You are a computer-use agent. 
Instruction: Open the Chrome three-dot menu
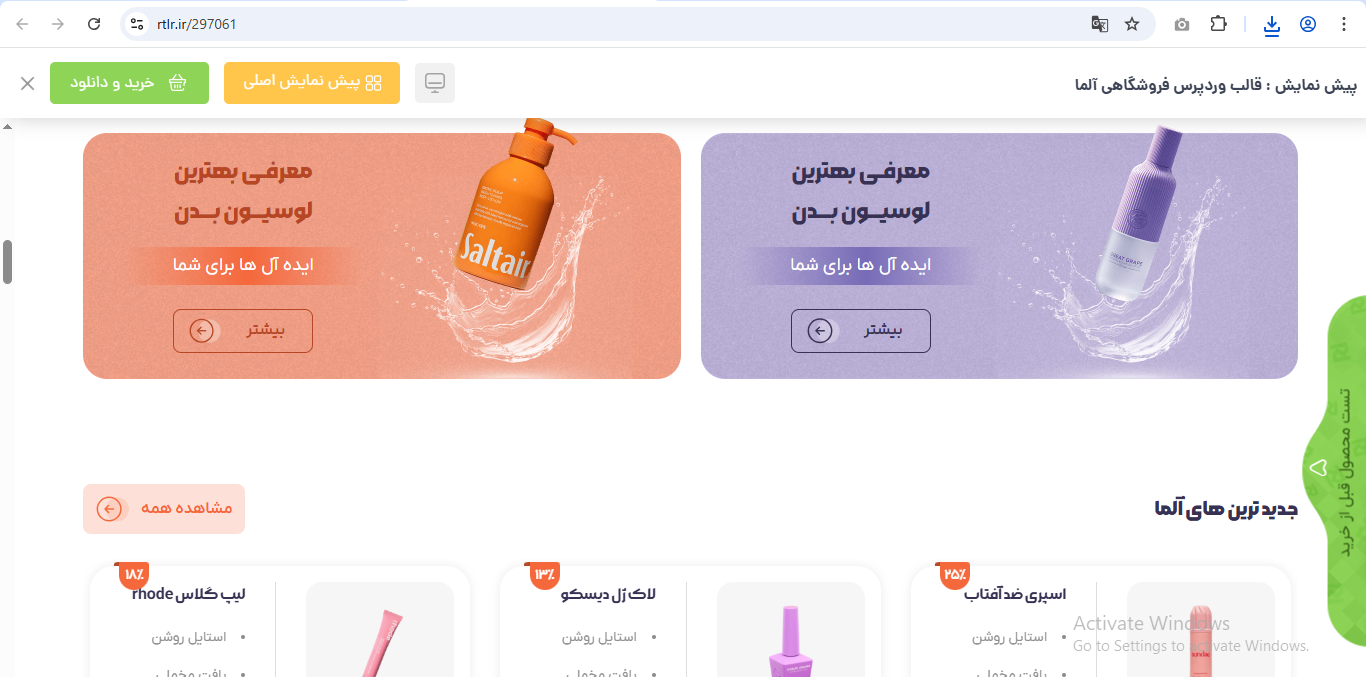1344,24
